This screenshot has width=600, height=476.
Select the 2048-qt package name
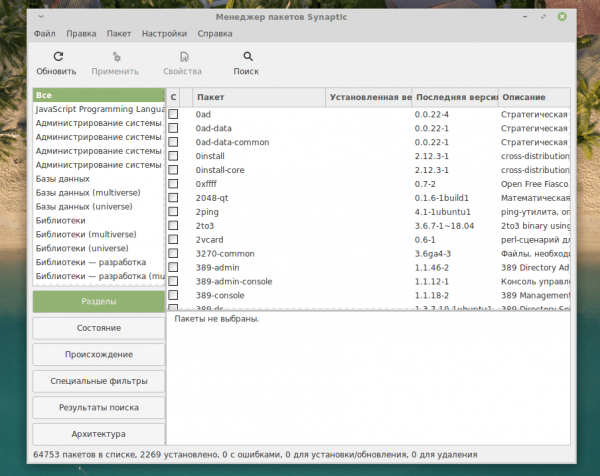coord(212,198)
